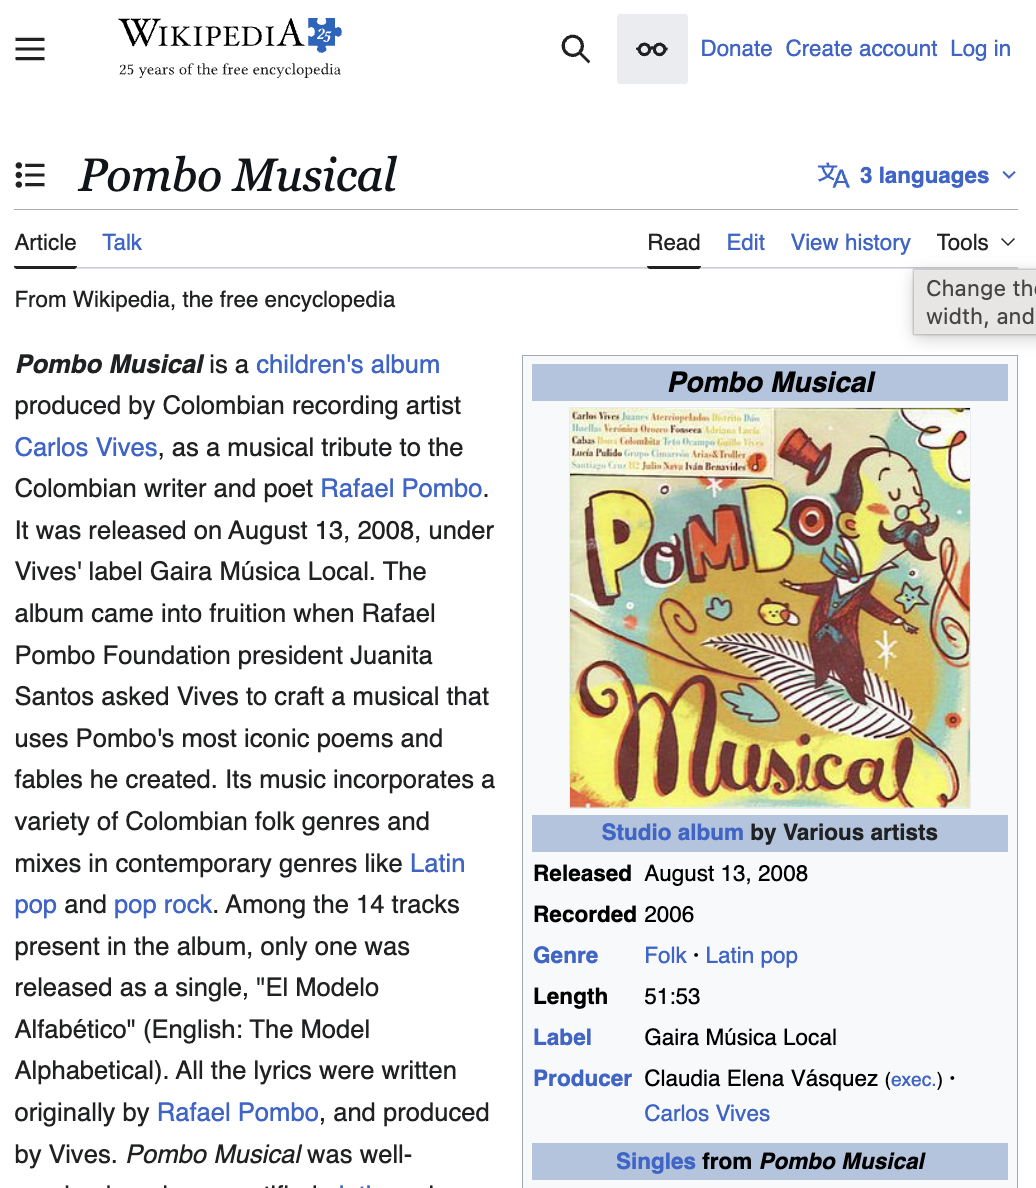
Task: Open the Edit tab
Action: pyautogui.click(x=746, y=242)
